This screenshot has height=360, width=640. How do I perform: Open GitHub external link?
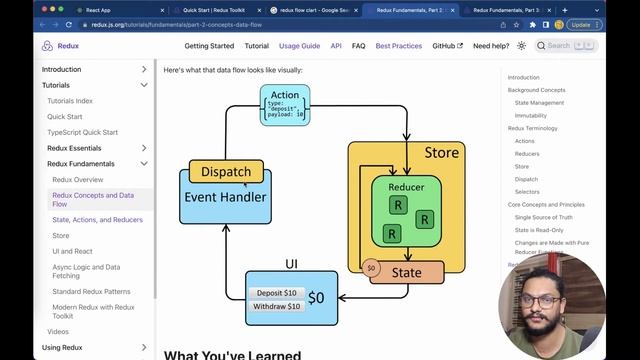coord(447,46)
